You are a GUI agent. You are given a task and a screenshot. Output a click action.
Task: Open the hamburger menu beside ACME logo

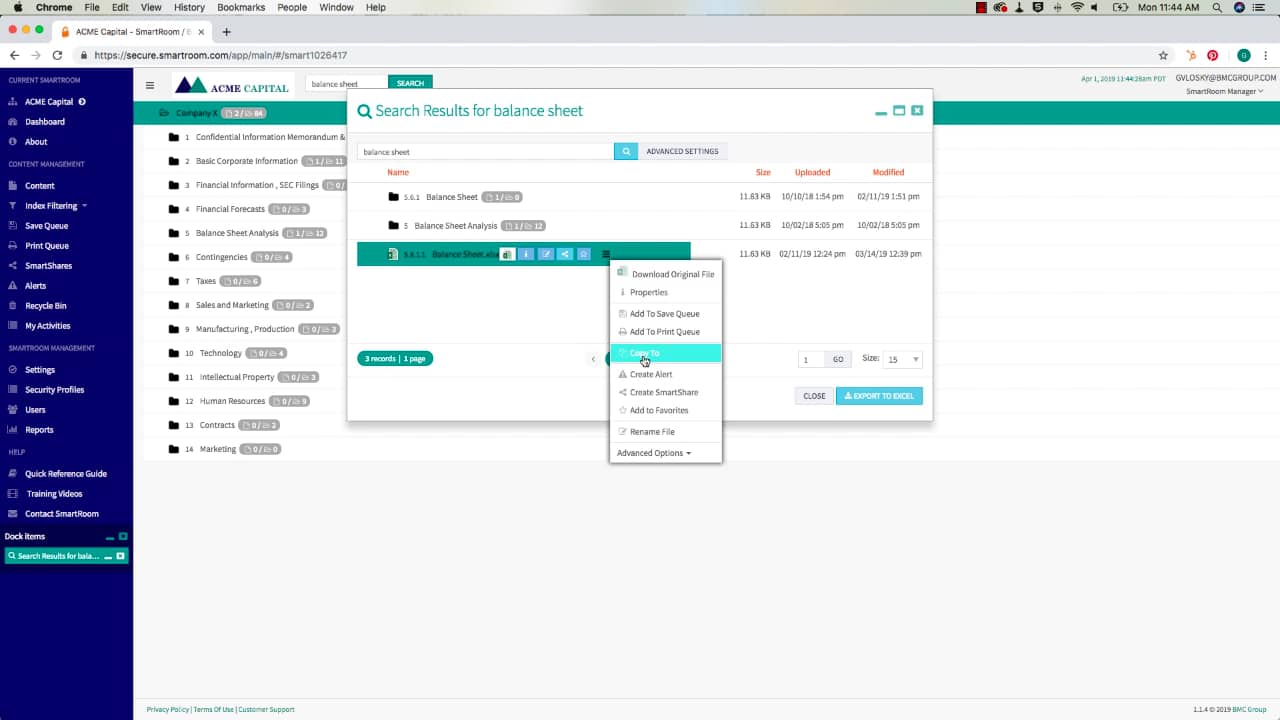click(x=150, y=85)
